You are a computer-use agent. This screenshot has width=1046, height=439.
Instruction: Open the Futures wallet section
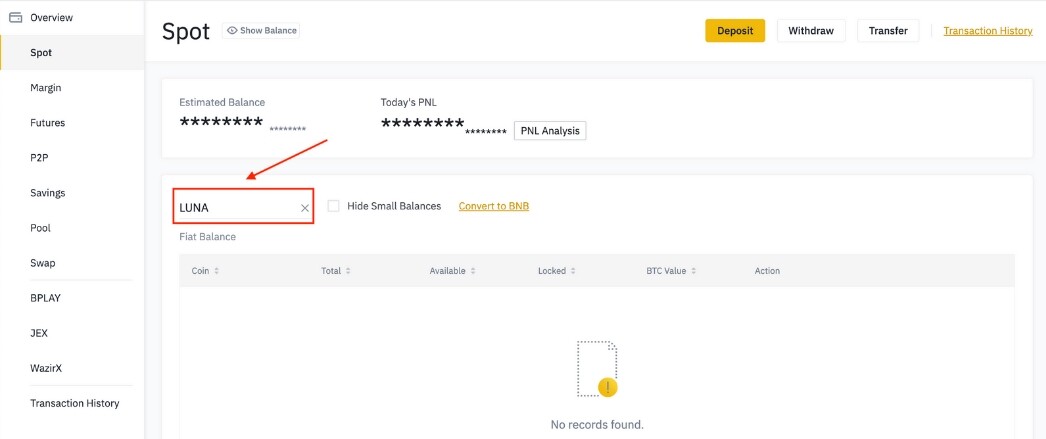click(47, 123)
